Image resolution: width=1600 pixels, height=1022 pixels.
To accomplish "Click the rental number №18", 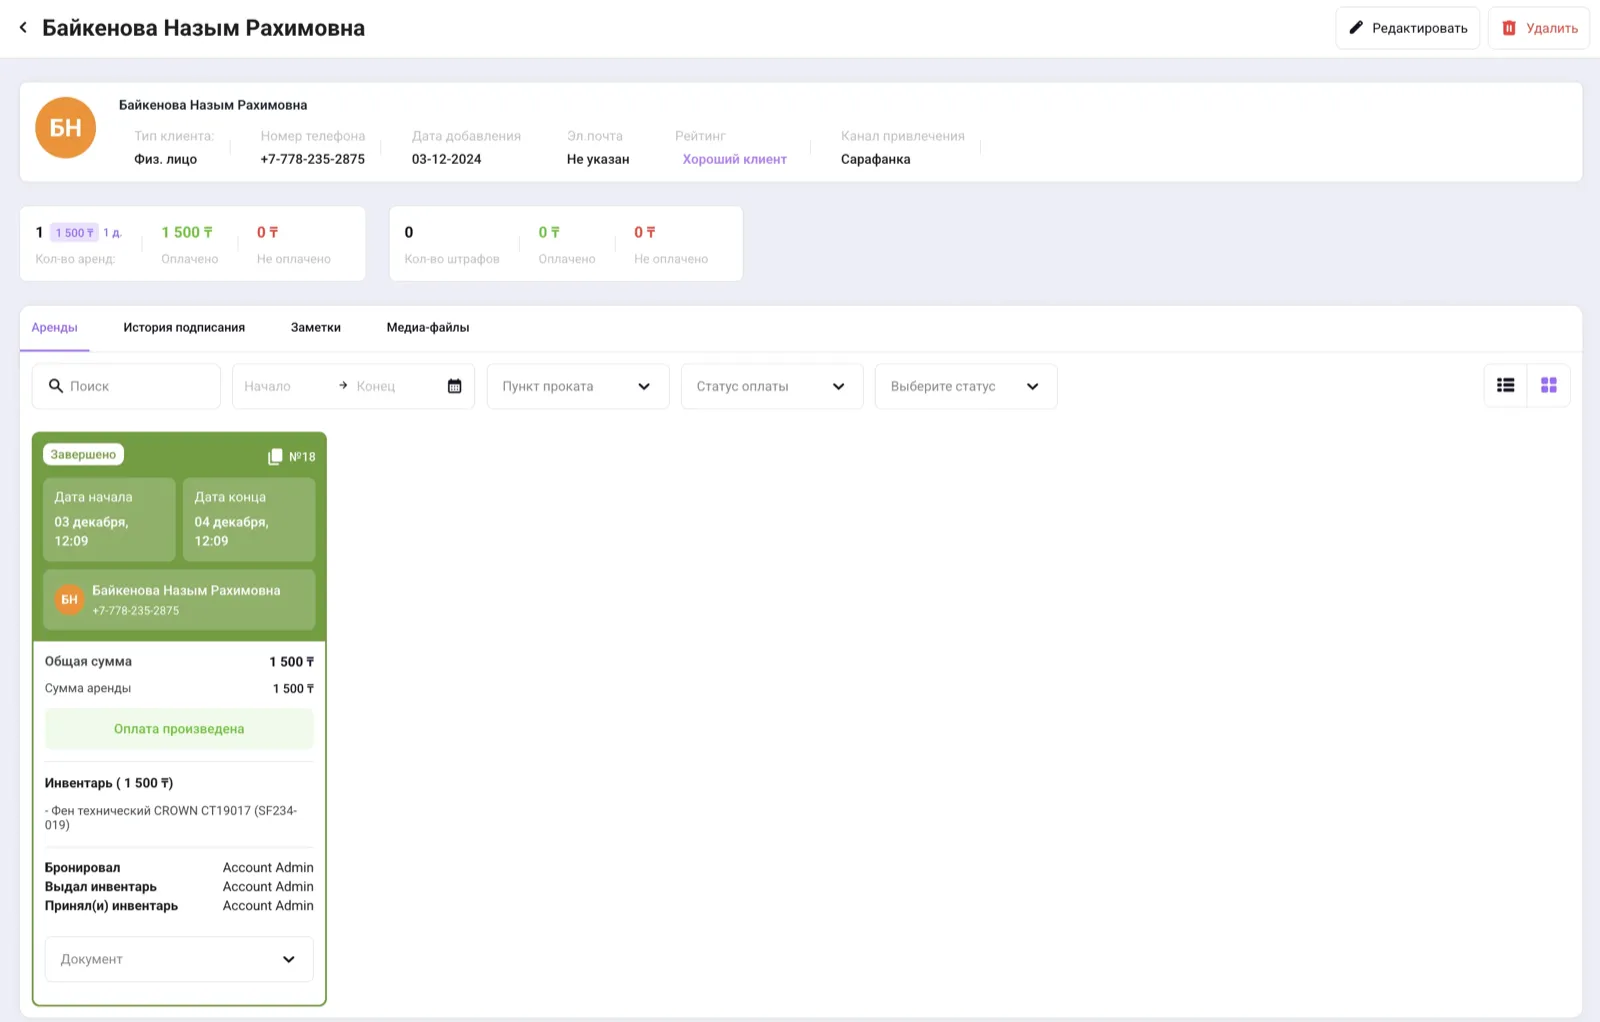I will pyautogui.click(x=302, y=456).
